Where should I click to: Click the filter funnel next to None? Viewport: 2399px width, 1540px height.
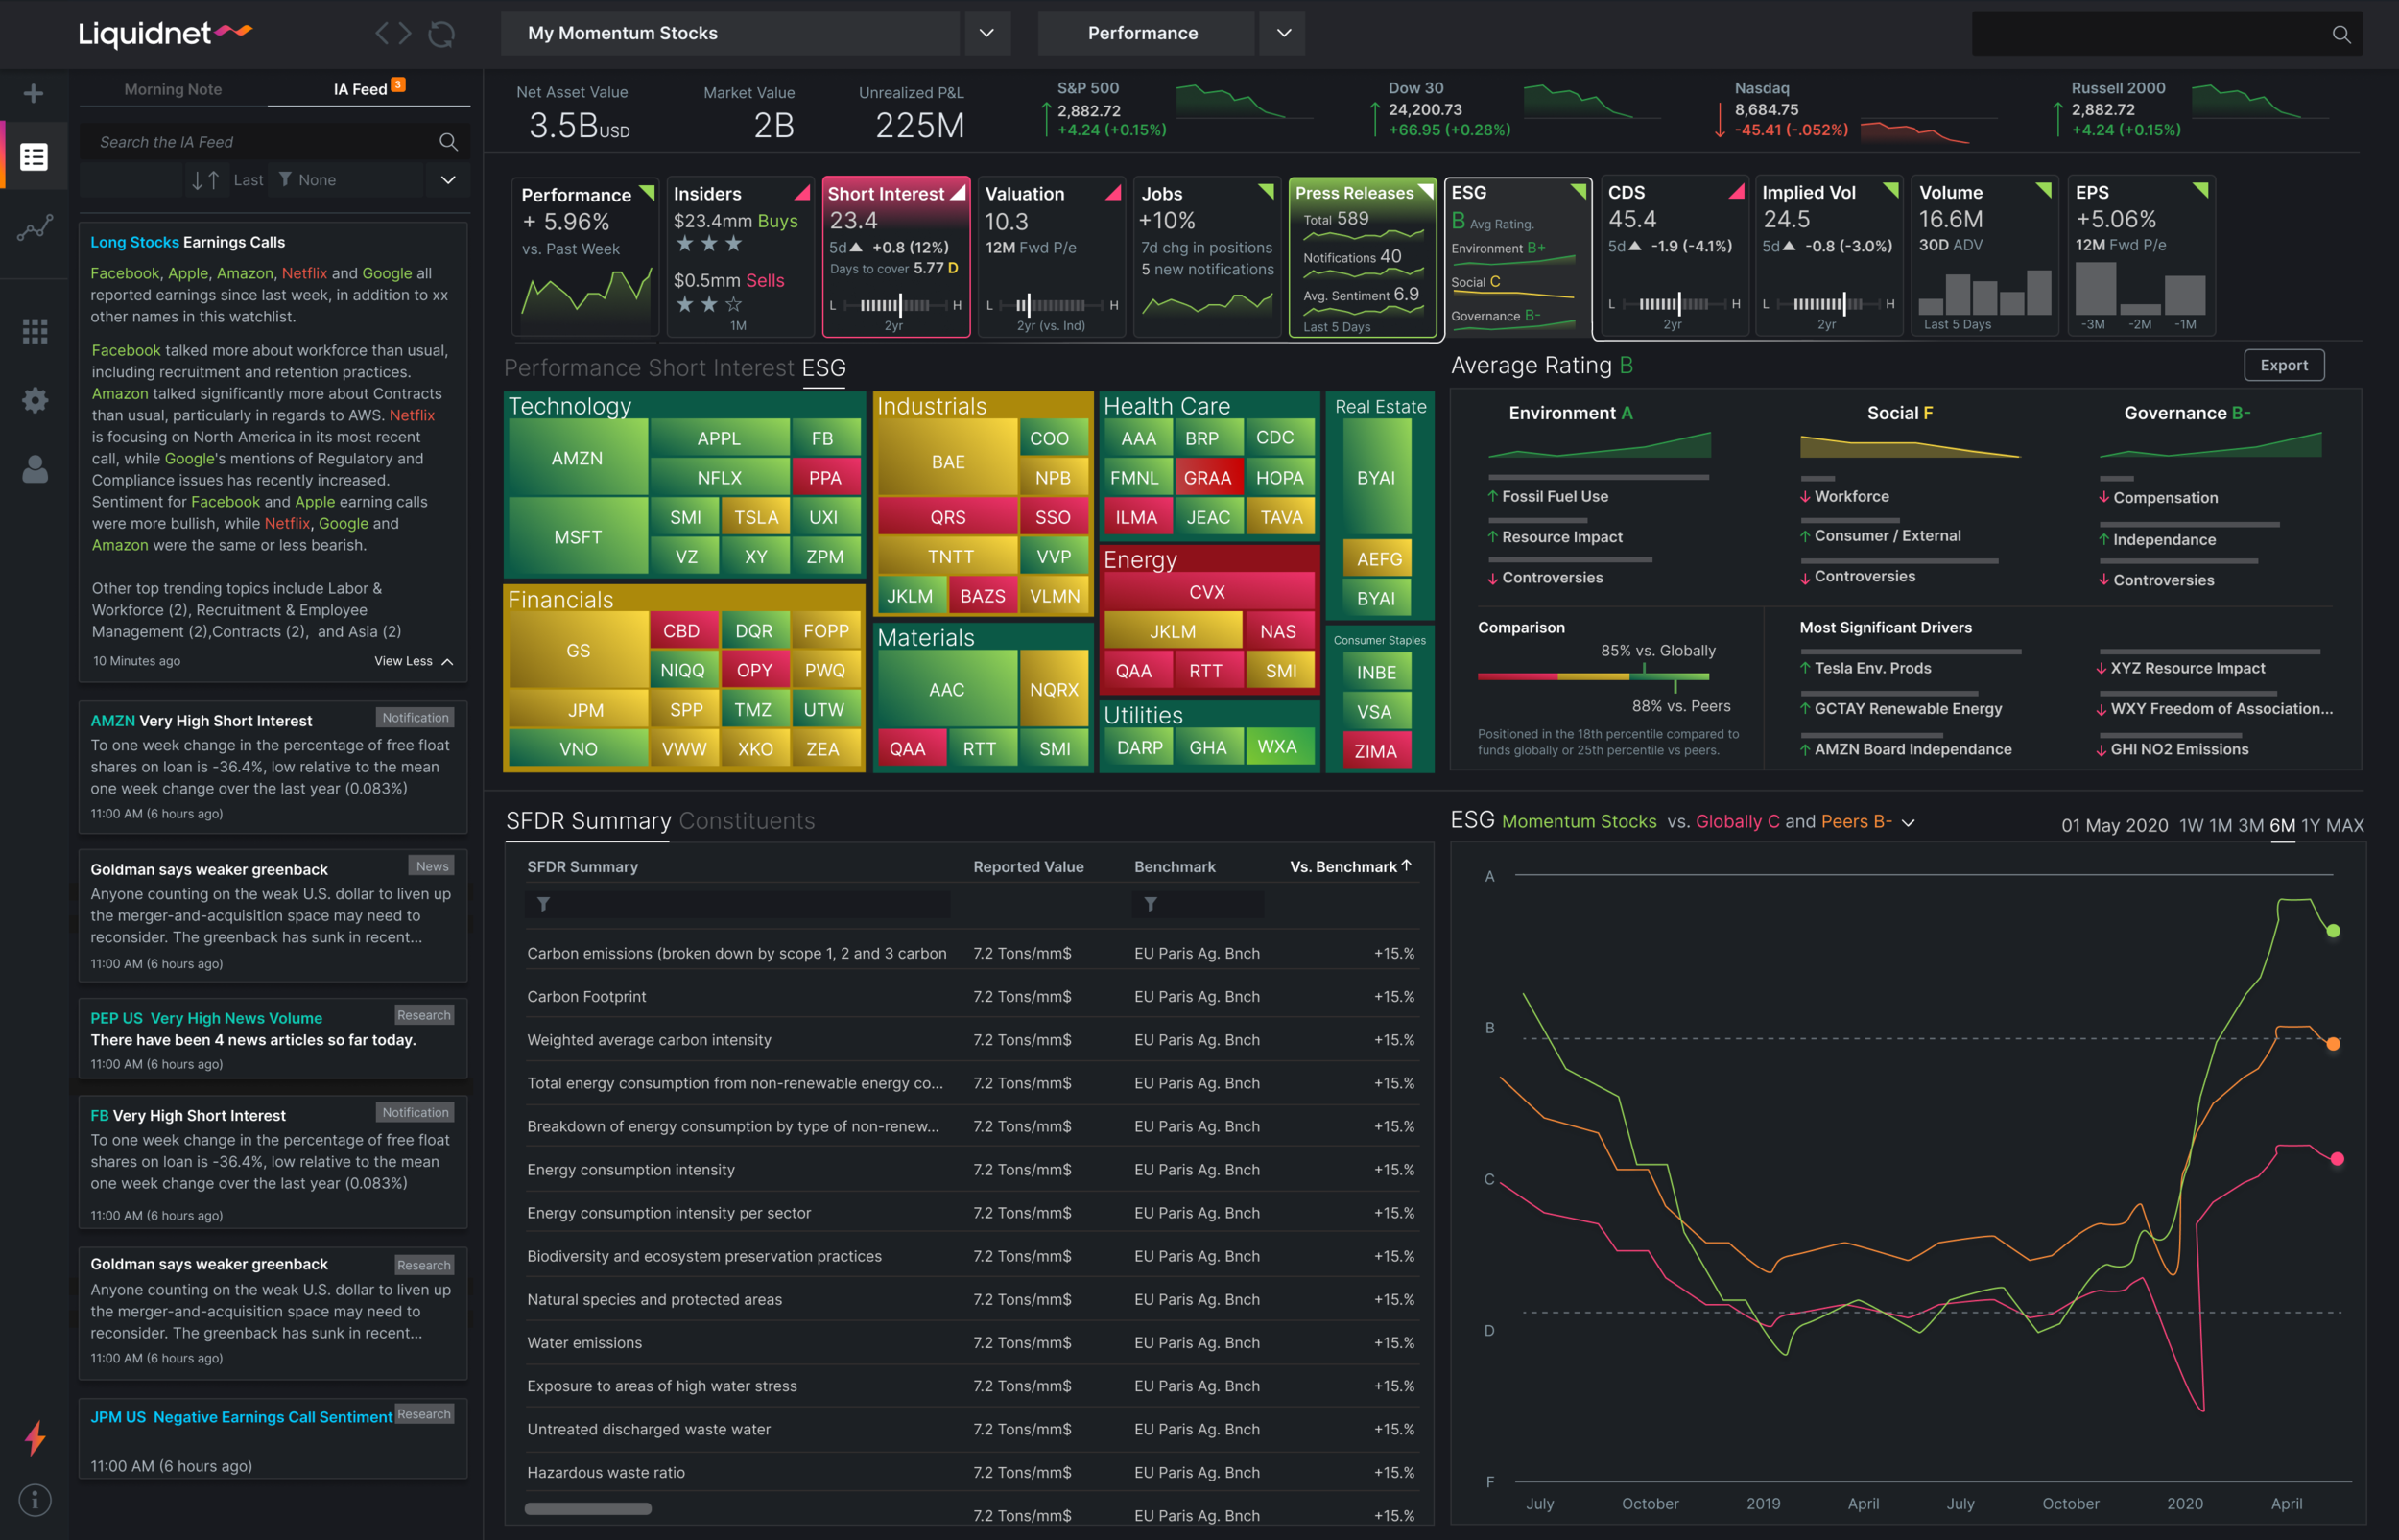pos(285,179)
